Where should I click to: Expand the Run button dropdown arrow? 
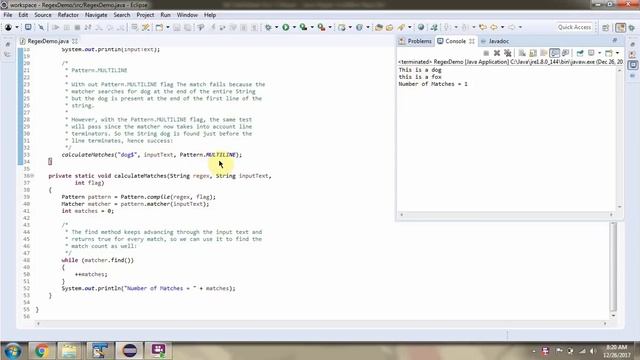[294, 27]
